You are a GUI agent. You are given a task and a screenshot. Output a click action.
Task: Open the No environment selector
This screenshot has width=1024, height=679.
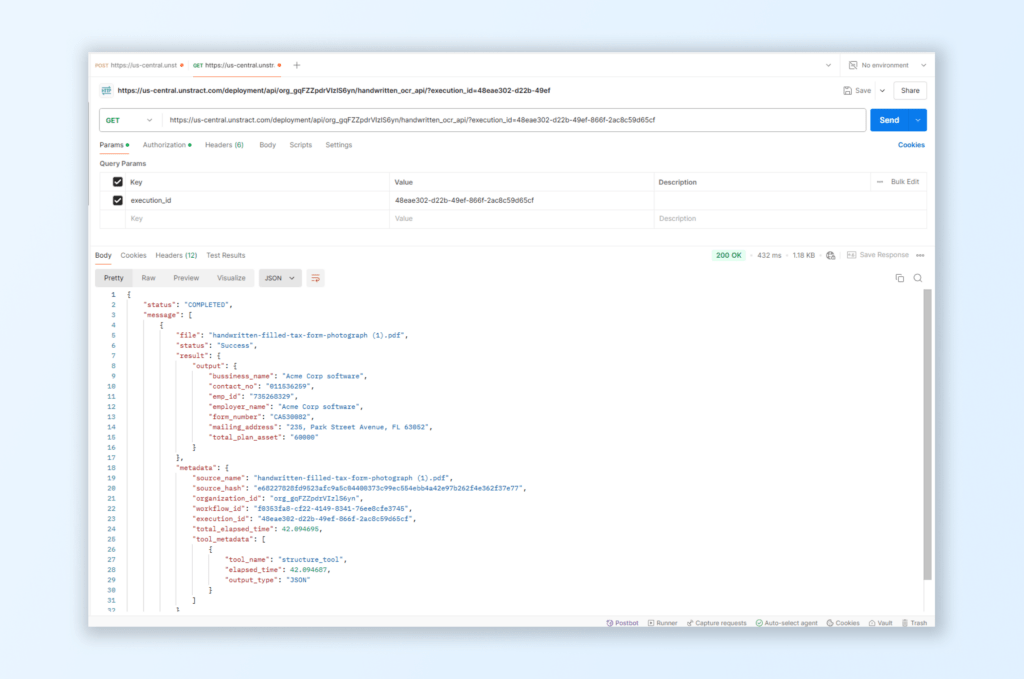click(884, 65)
